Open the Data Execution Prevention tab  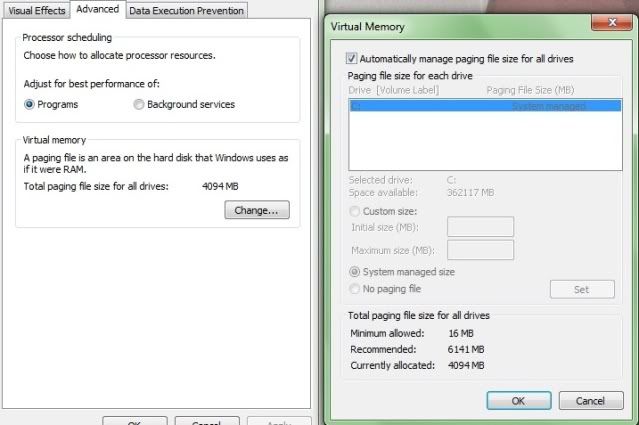186,10
